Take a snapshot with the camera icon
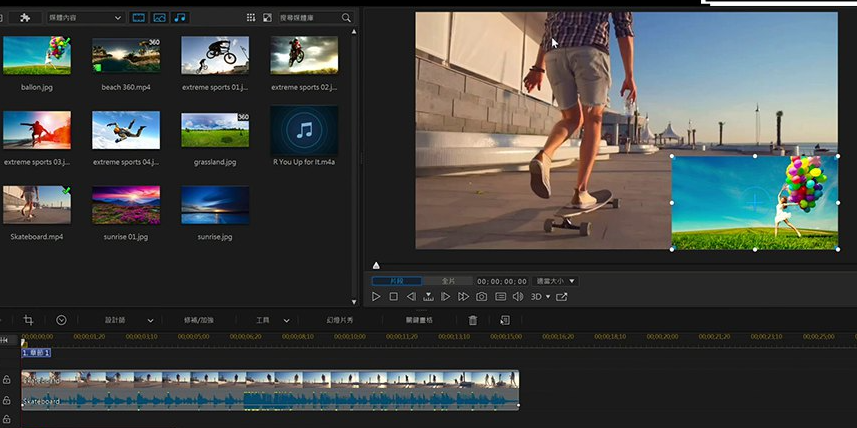The width and height of the screenshot is (857, 428). point(481,297)
